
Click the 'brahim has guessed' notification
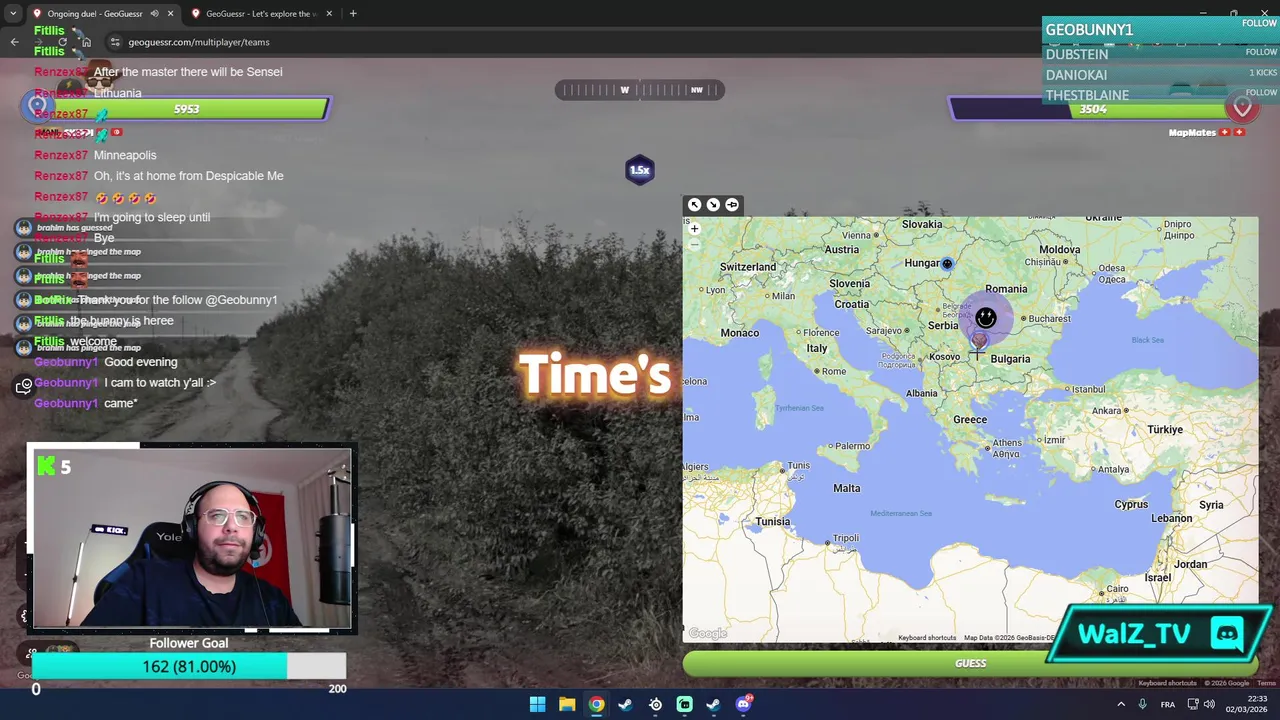pyautogui.click(x=74, y=228)
